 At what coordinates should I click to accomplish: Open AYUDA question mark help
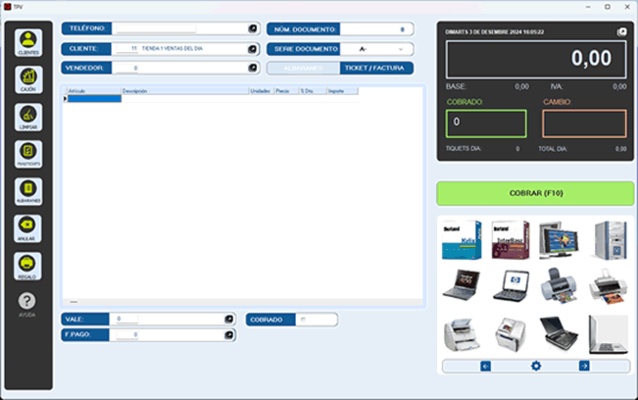(x=27, y=305)
